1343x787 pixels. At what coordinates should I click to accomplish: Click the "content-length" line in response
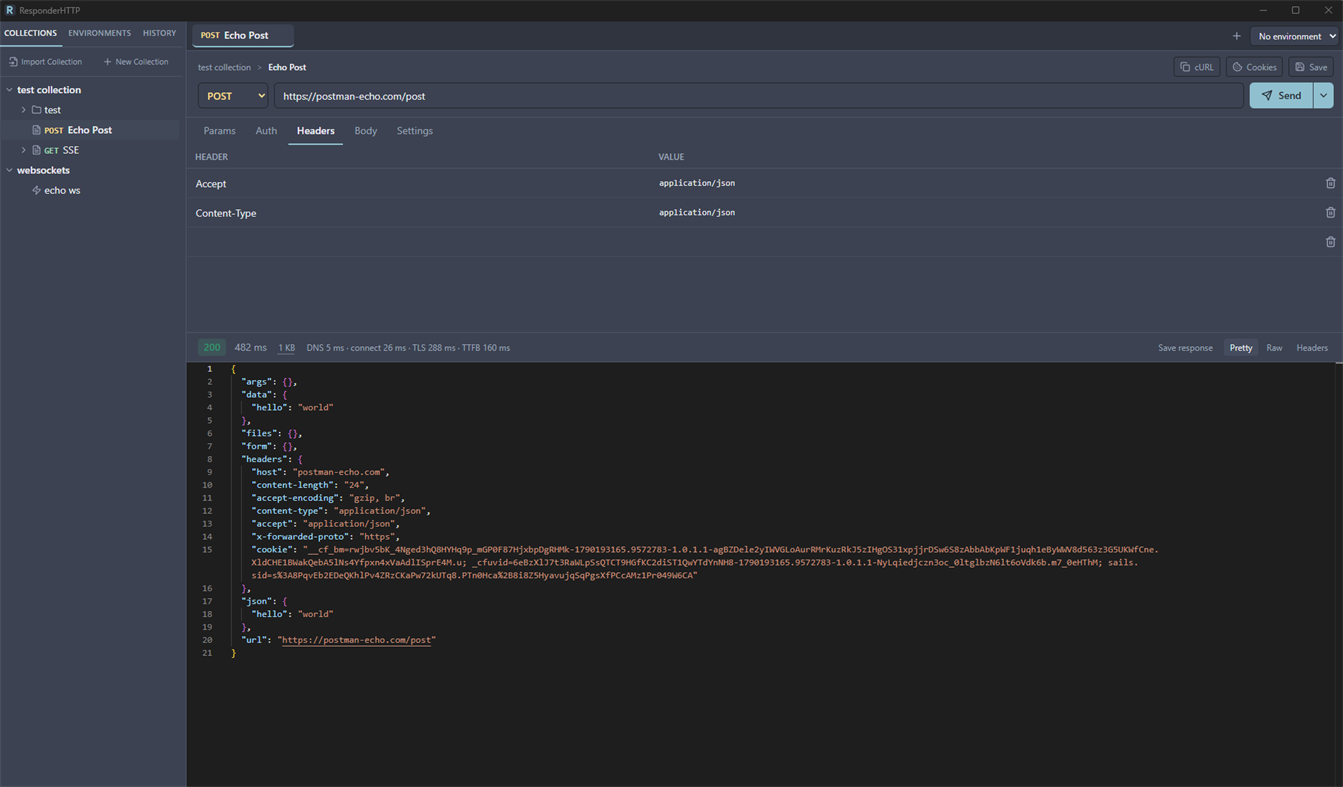310,485
